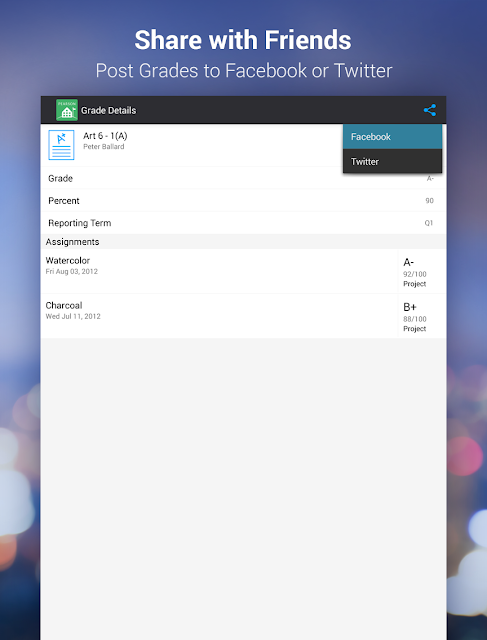
Task: Select the Percent row
Action: (243, 200)
